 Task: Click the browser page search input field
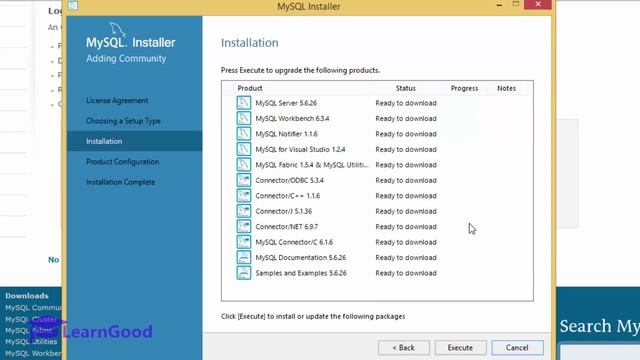coord(600,352)
